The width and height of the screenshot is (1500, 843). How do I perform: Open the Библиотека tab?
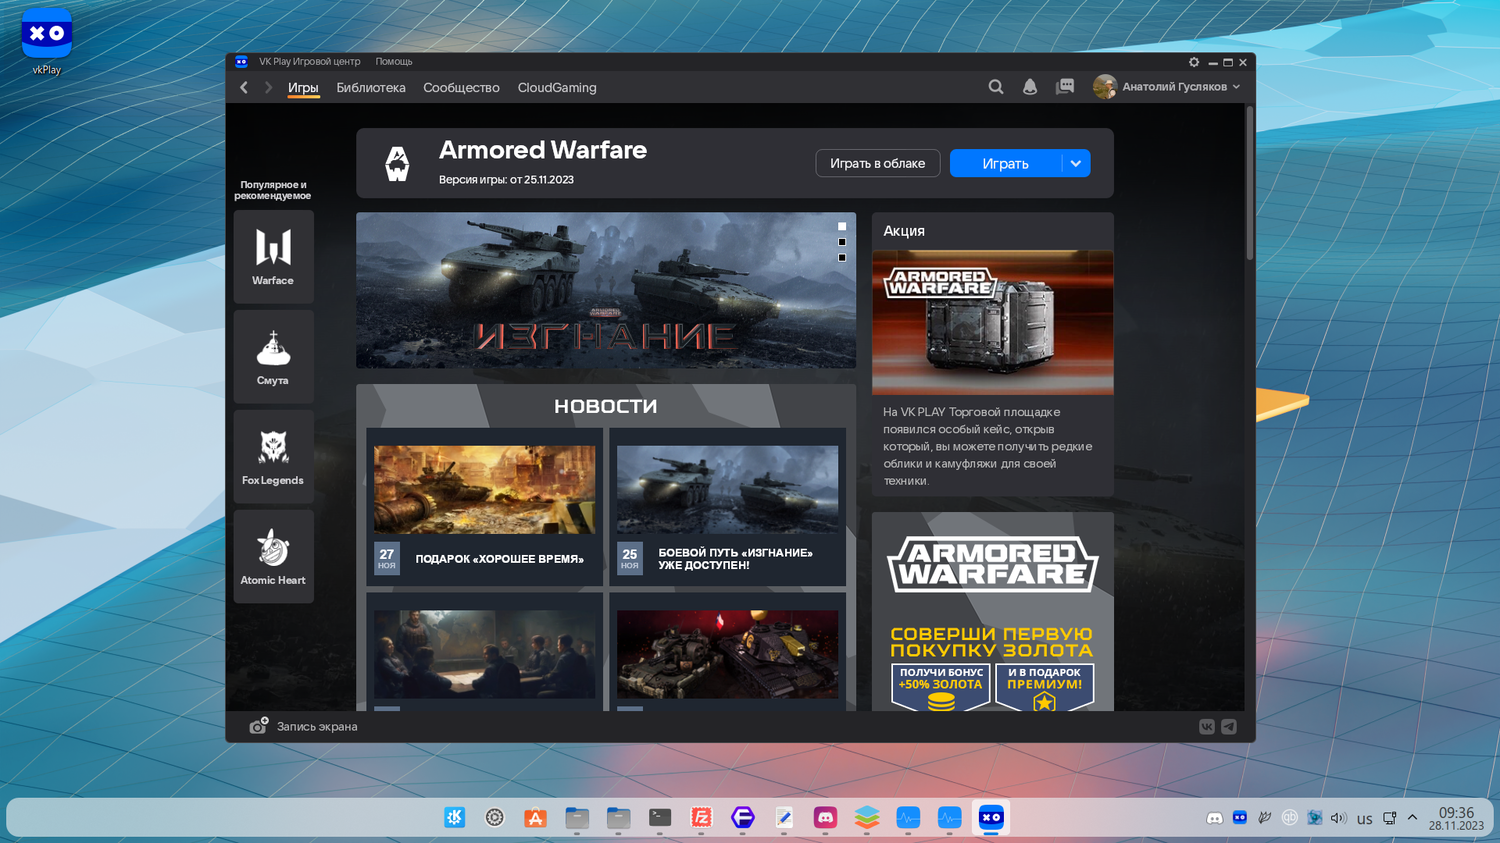point(371,88)
